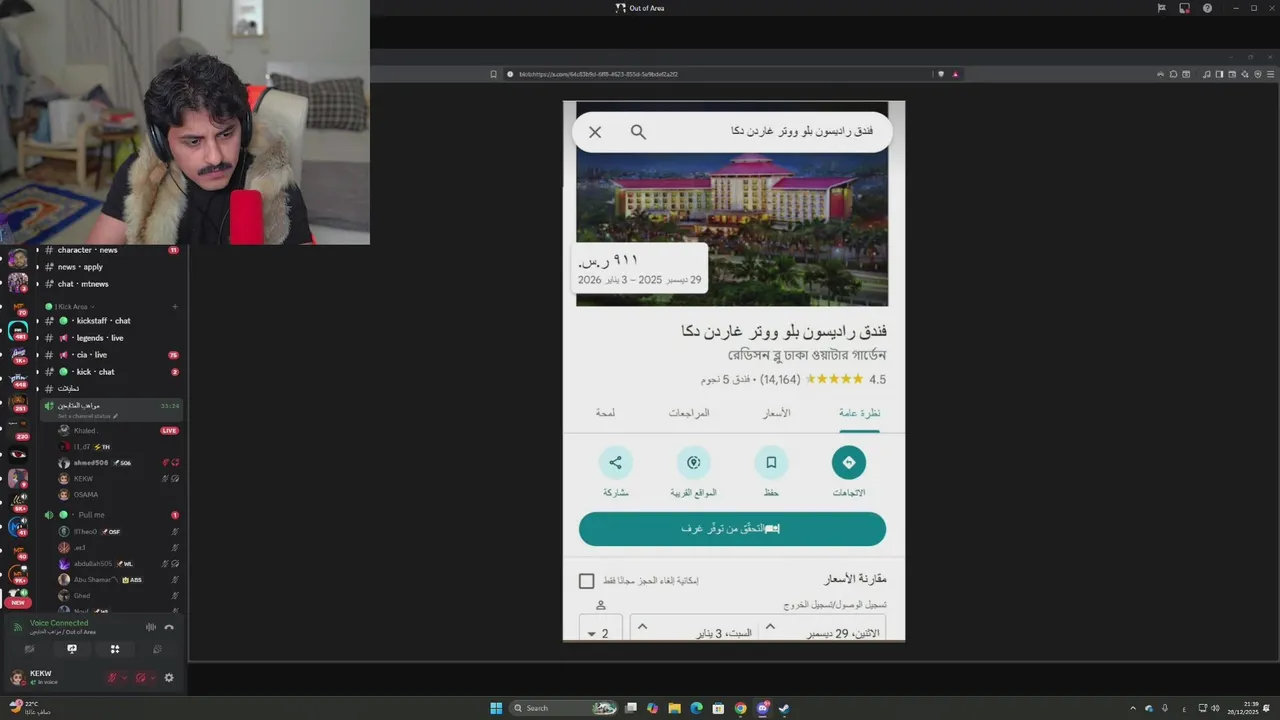
Task: Click the 911 SAR price card
Action: click(x=640, y=269)
